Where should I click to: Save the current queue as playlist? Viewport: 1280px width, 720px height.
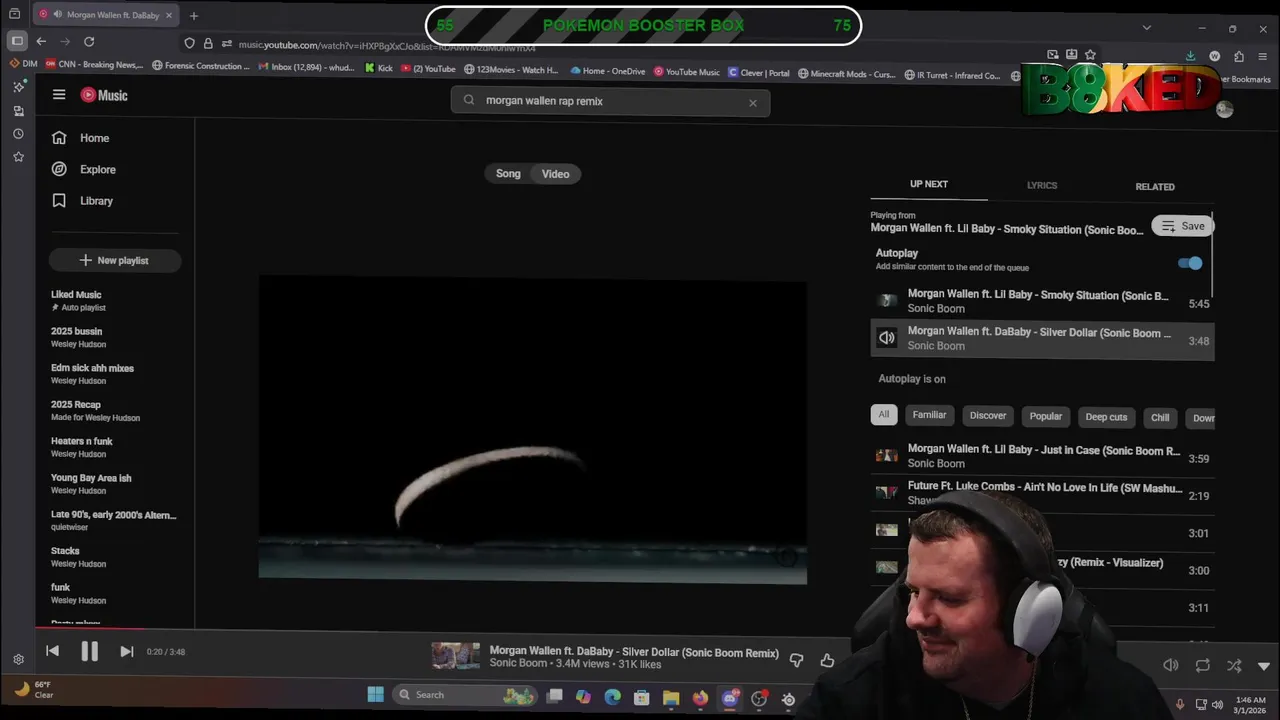pos(1183,226)
